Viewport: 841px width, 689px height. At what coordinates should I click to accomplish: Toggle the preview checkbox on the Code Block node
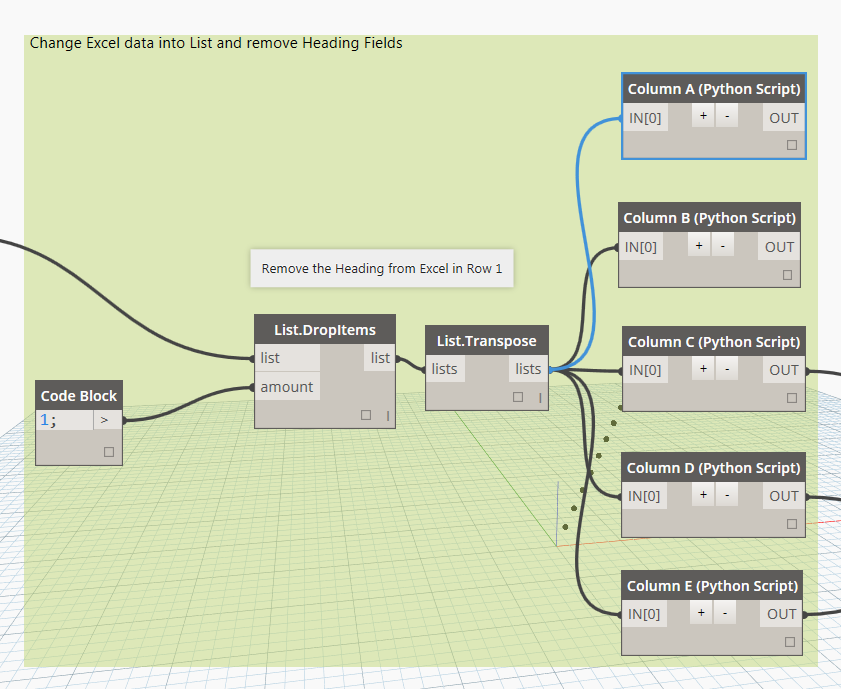click(110, 452)
